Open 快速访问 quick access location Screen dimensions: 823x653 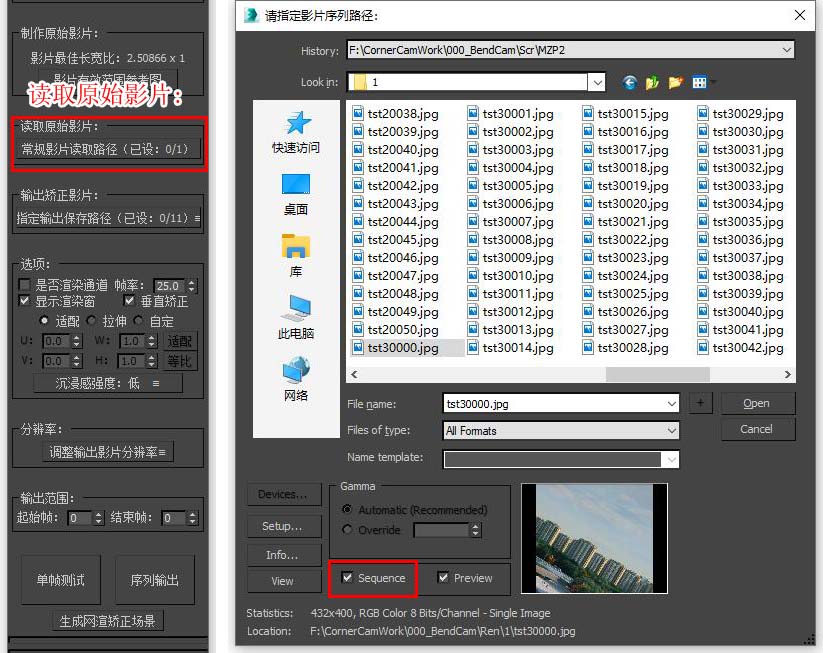click(x=296, y=131)
